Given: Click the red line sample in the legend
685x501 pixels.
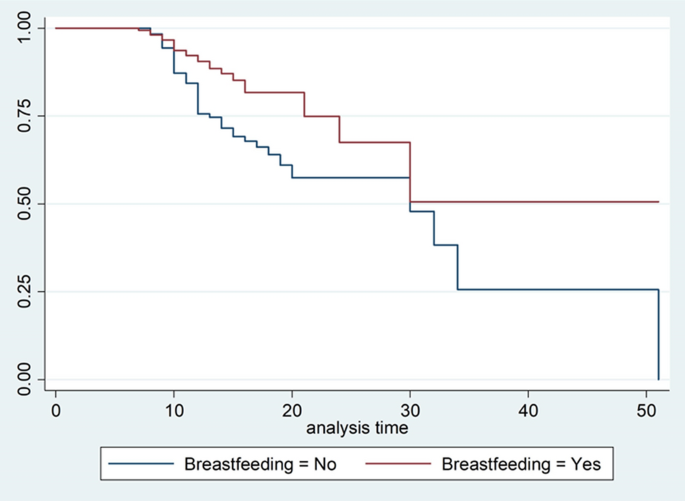Looking at the screenshot, I should pos(398,464).
